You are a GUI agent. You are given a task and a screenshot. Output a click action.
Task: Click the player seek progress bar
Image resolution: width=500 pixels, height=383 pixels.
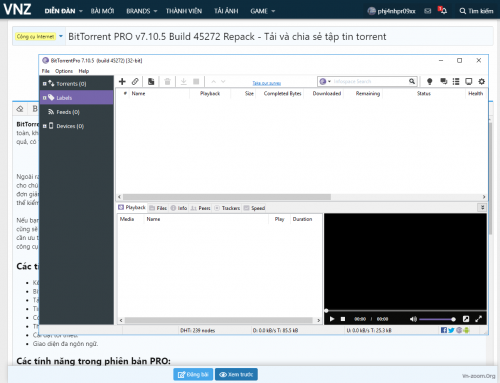click(405, 311)
